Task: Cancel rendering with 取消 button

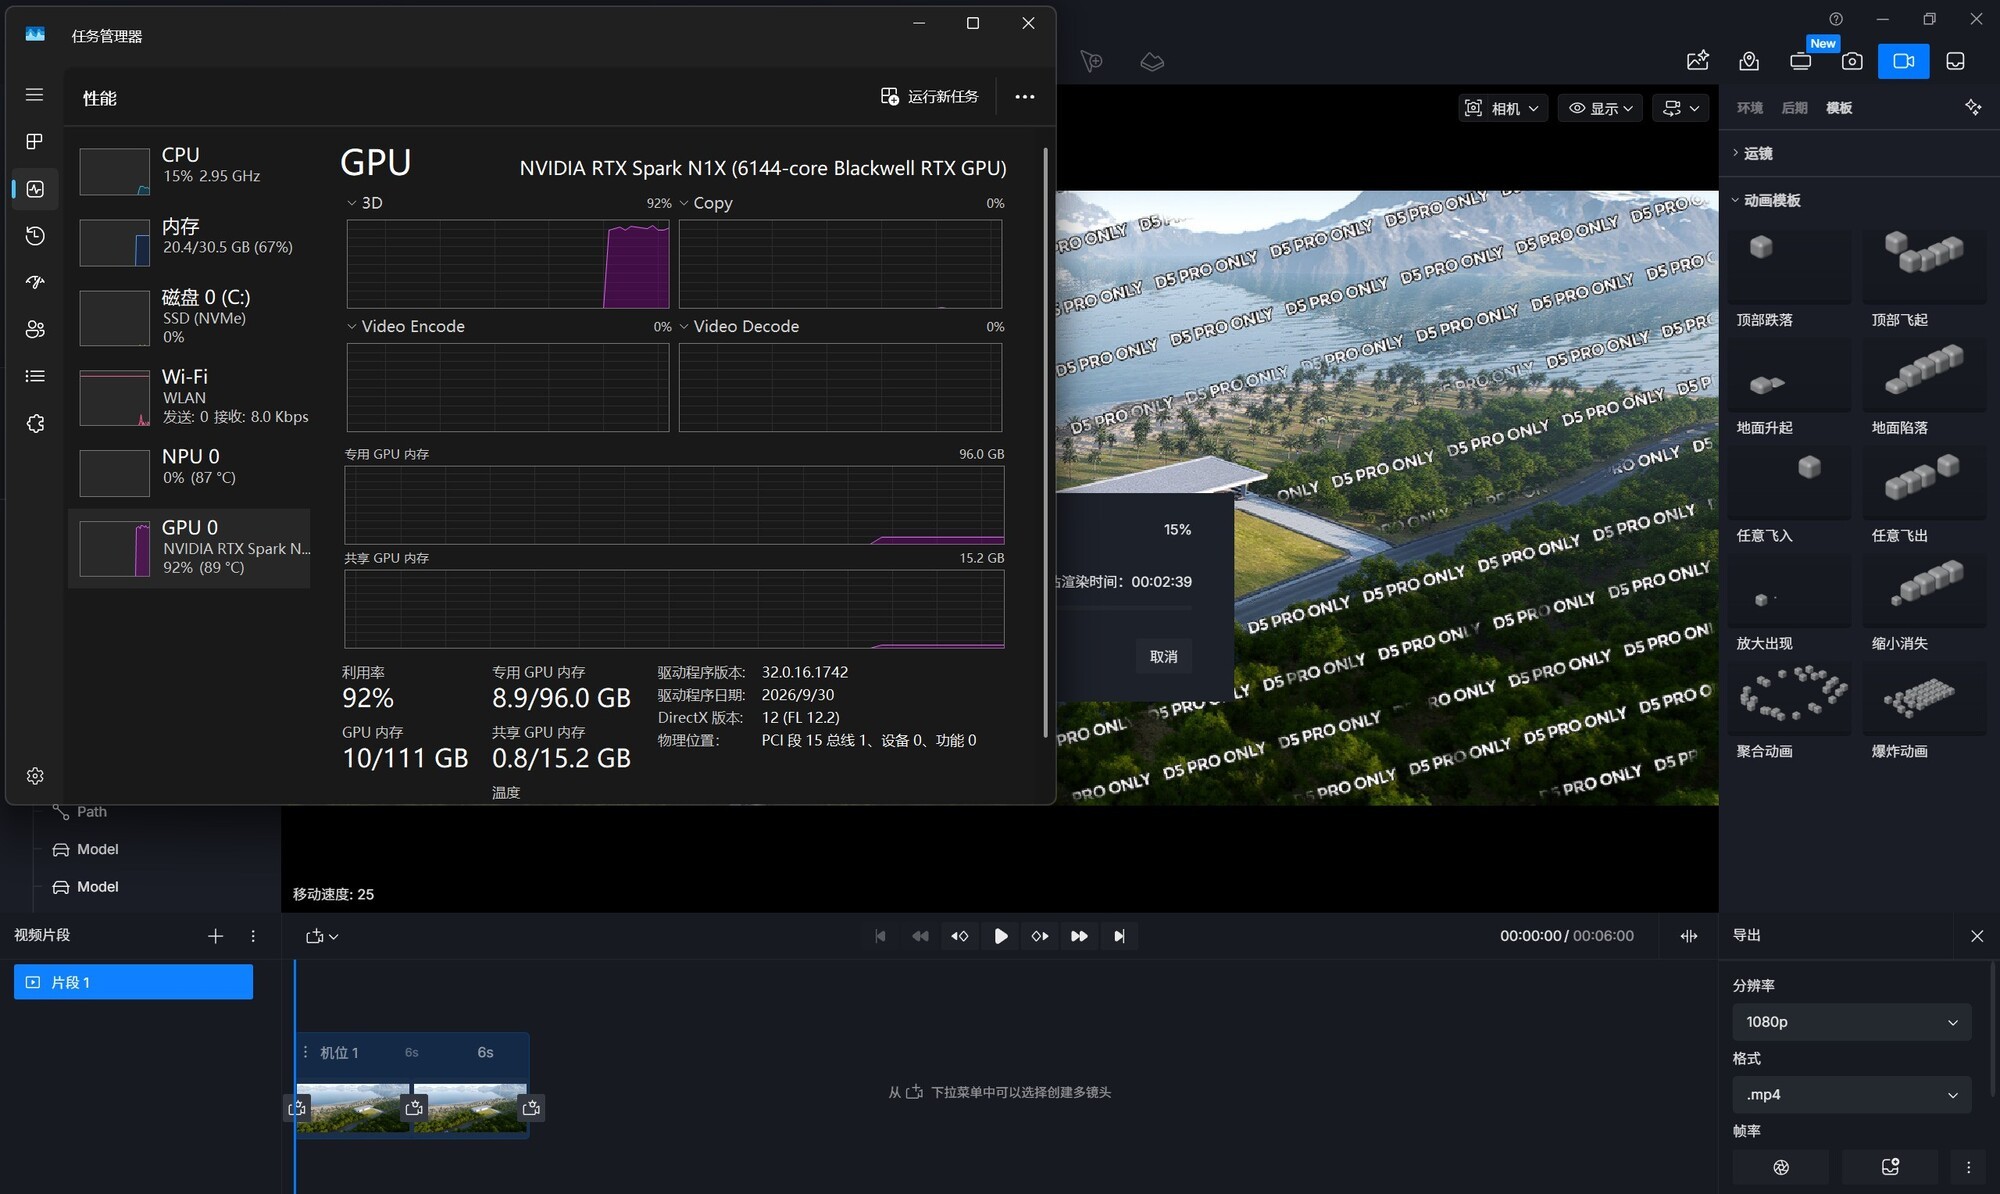Action: pyautogui.click(x=1163, y=657)
